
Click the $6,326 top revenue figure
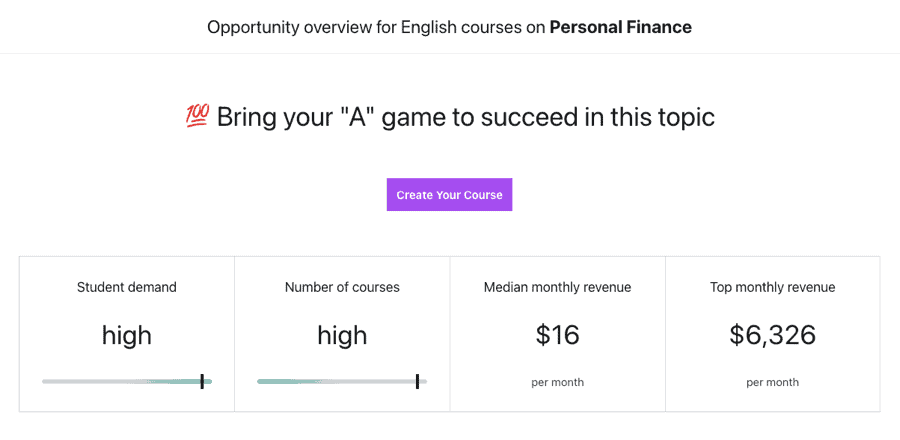tap(772, 335)
